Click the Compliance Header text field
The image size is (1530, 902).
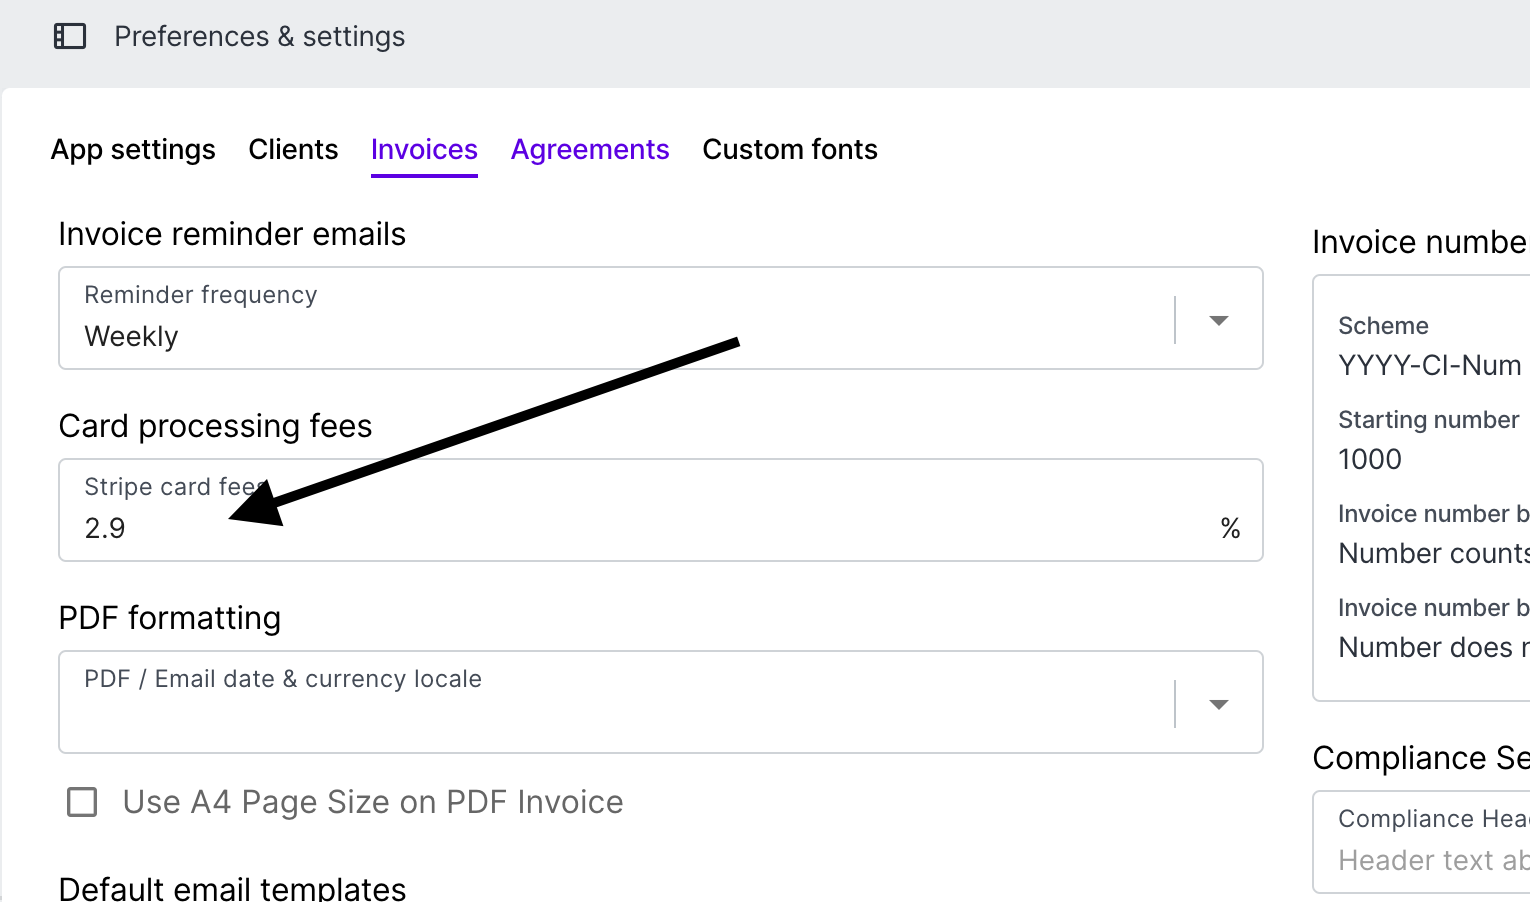click(x=1422, y=842)
